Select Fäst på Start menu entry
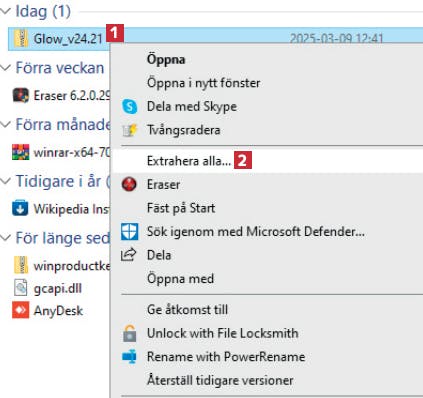The width and height of the screenshot is (423, 398). click(181, 208)
